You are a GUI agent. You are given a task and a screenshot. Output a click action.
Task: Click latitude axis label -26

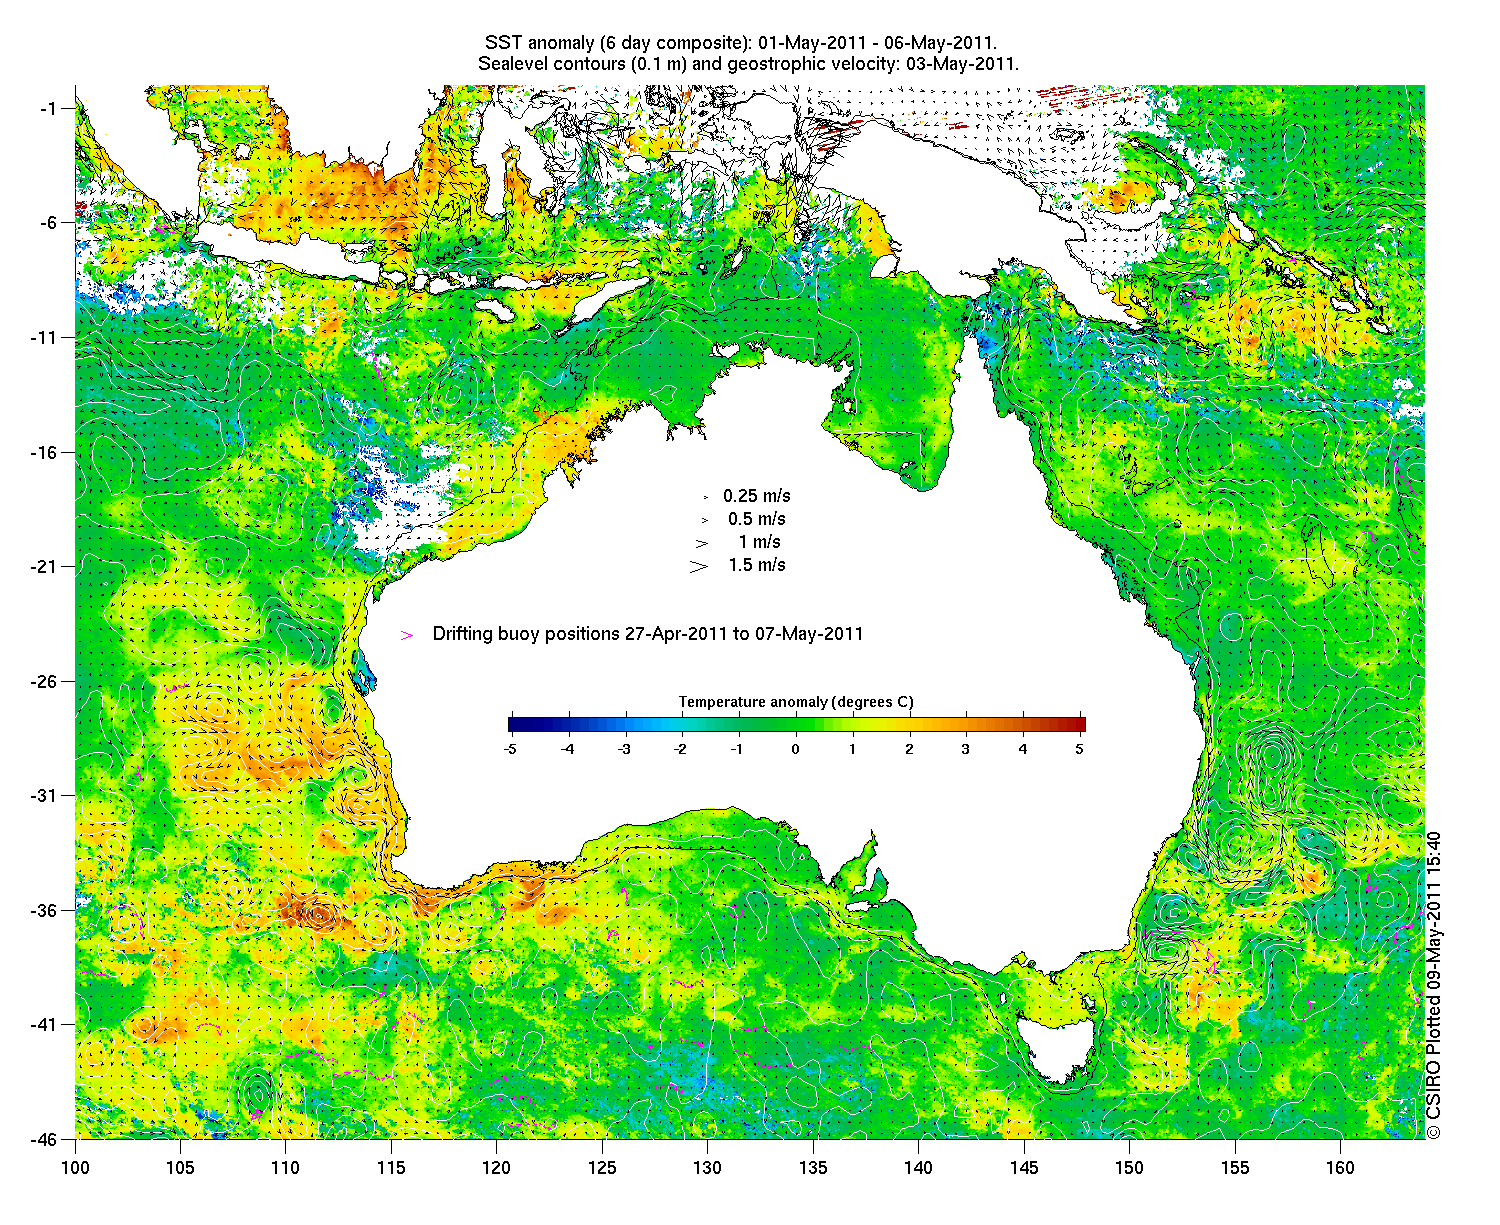point(46,681)
